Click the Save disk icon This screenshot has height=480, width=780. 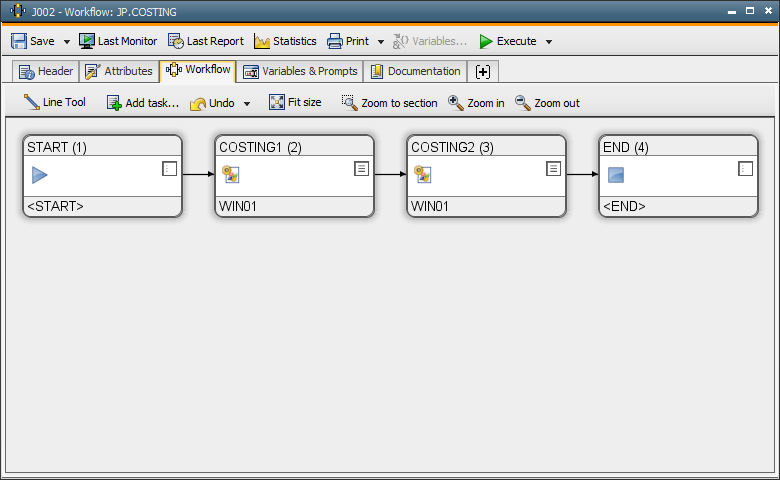click(x=19, y=41)
